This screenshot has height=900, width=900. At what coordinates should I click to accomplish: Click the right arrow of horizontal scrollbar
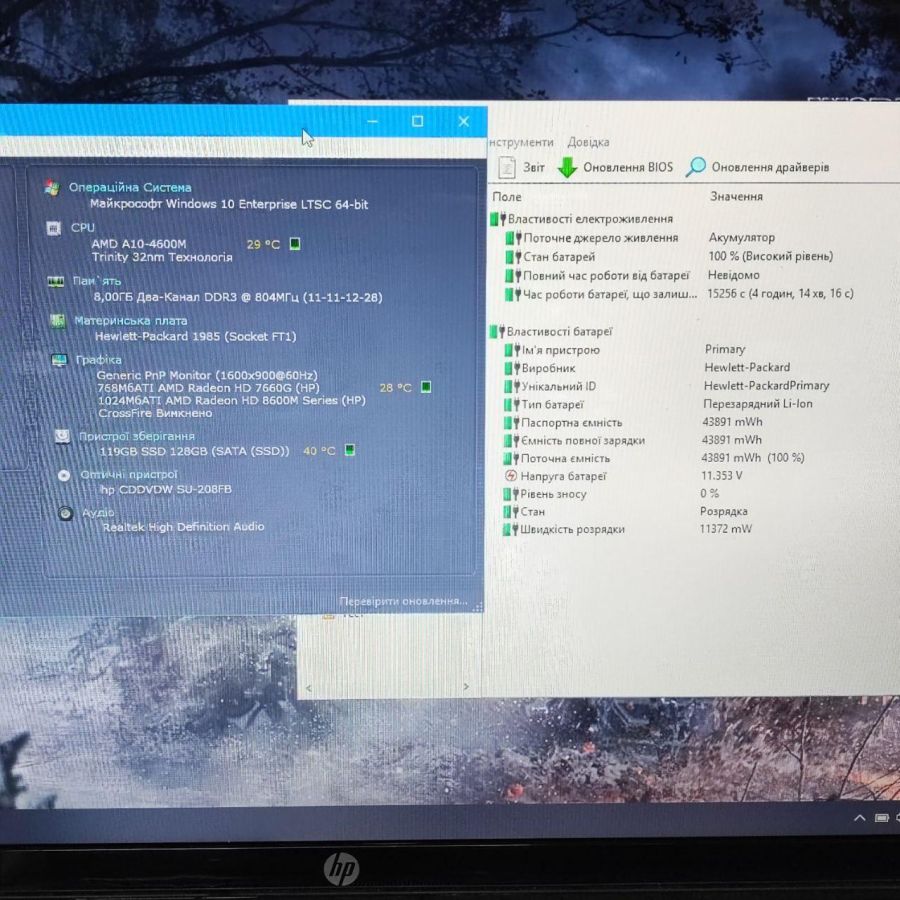pos(465,686)
